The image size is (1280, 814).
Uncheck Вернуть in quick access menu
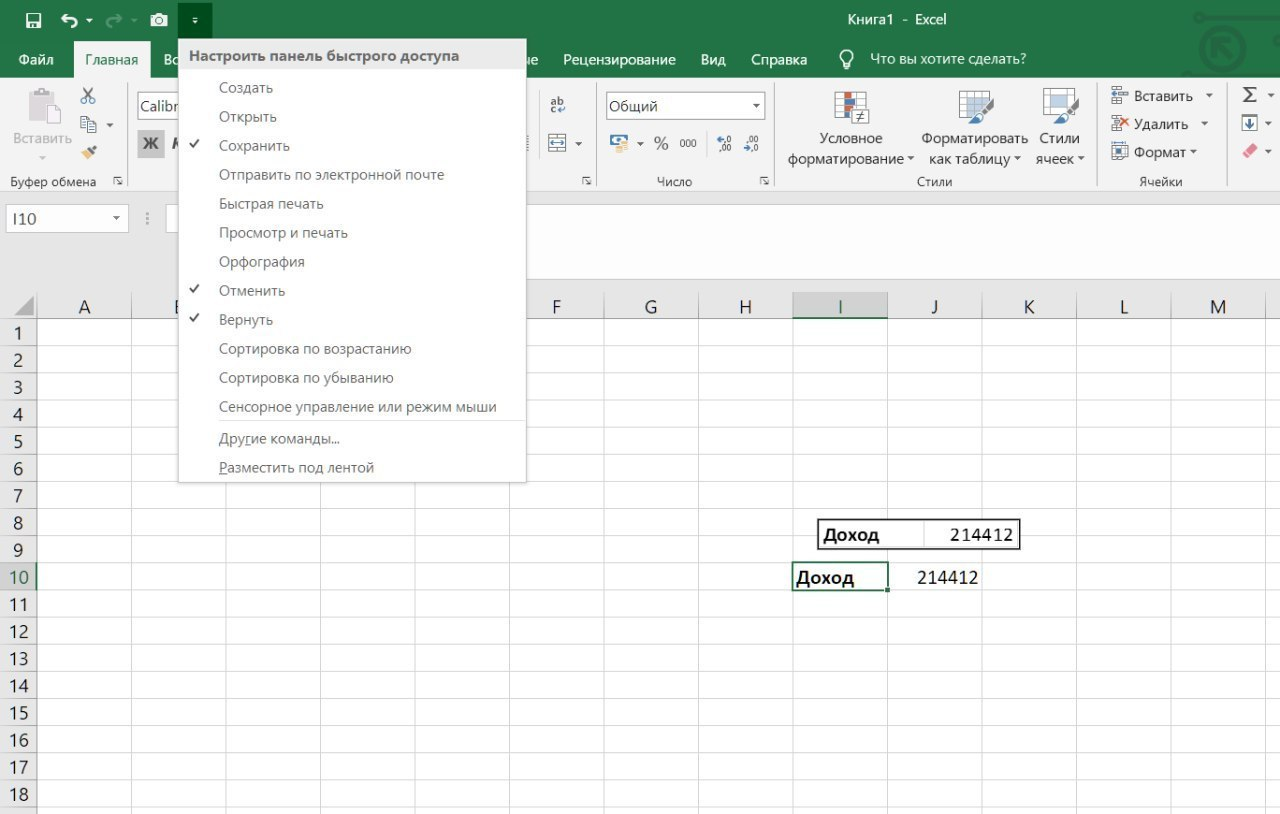[246, 320]
